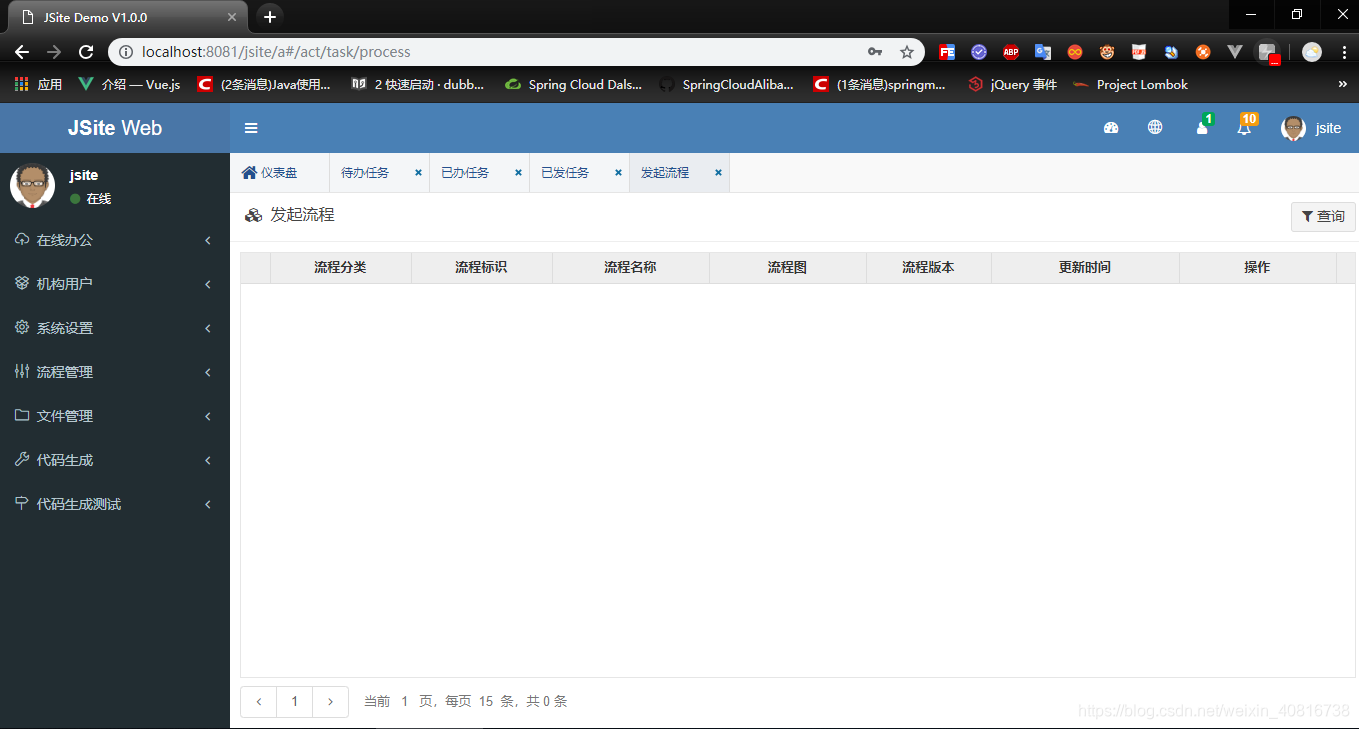
Task: Close the 已发任务 tab
Action: (x=618, y=171)
